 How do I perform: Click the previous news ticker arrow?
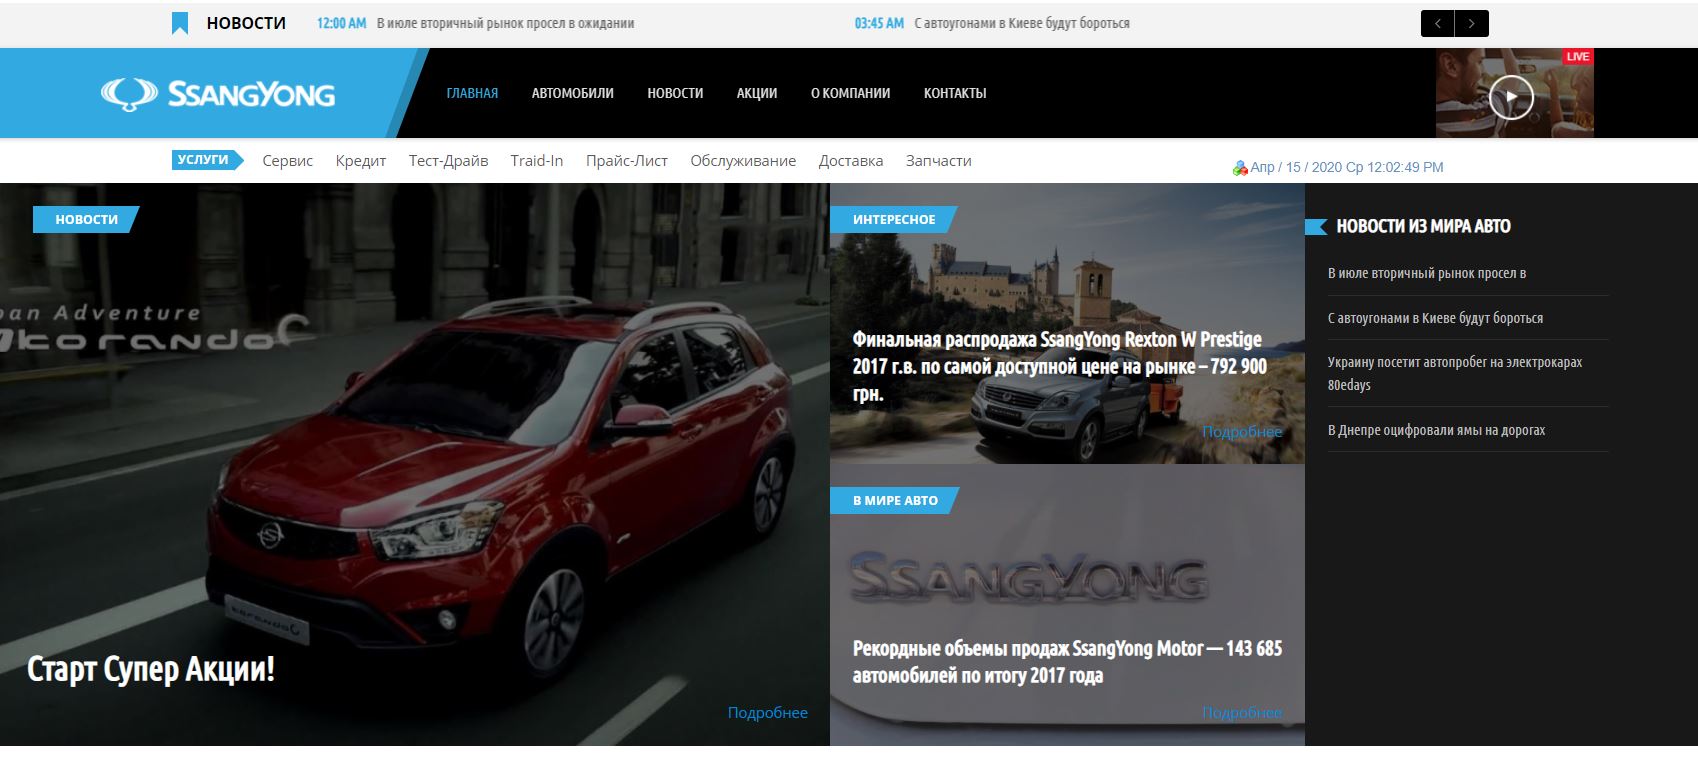[1438, 23]
